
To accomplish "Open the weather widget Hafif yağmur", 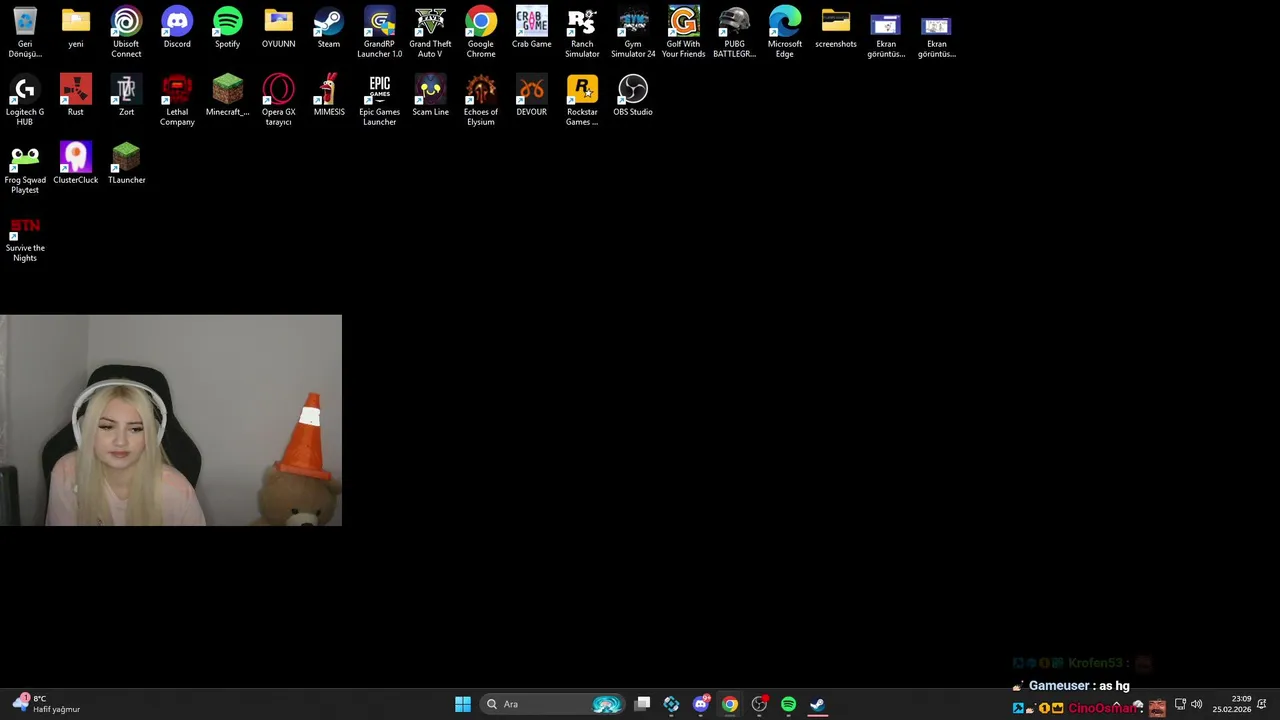I will (x=48, y=704).
